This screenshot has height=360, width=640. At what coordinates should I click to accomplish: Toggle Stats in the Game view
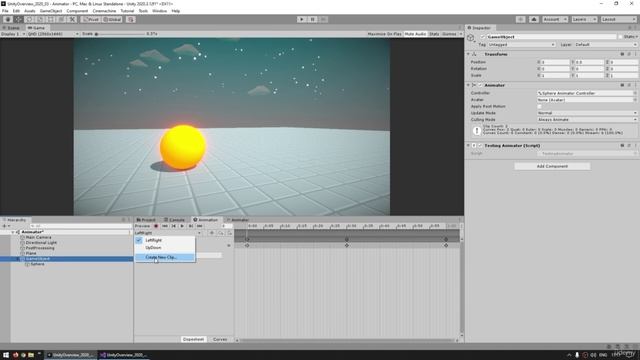(x=434, y=34)
